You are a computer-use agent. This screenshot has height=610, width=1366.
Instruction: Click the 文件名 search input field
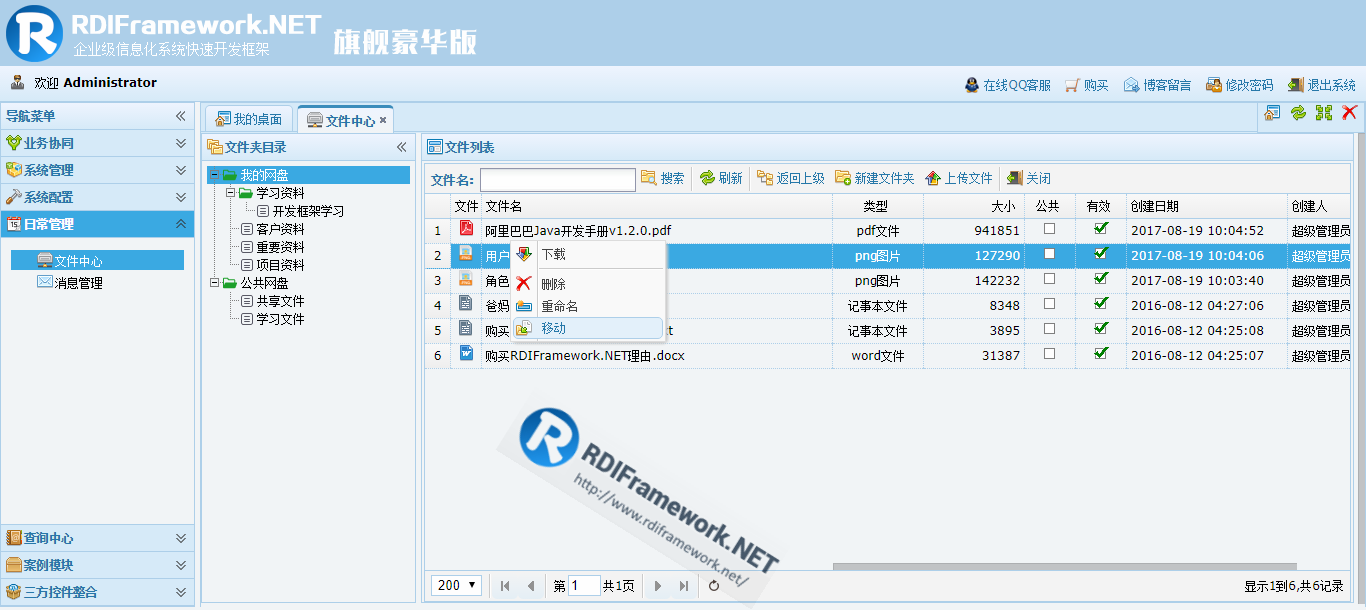point(557,179)
